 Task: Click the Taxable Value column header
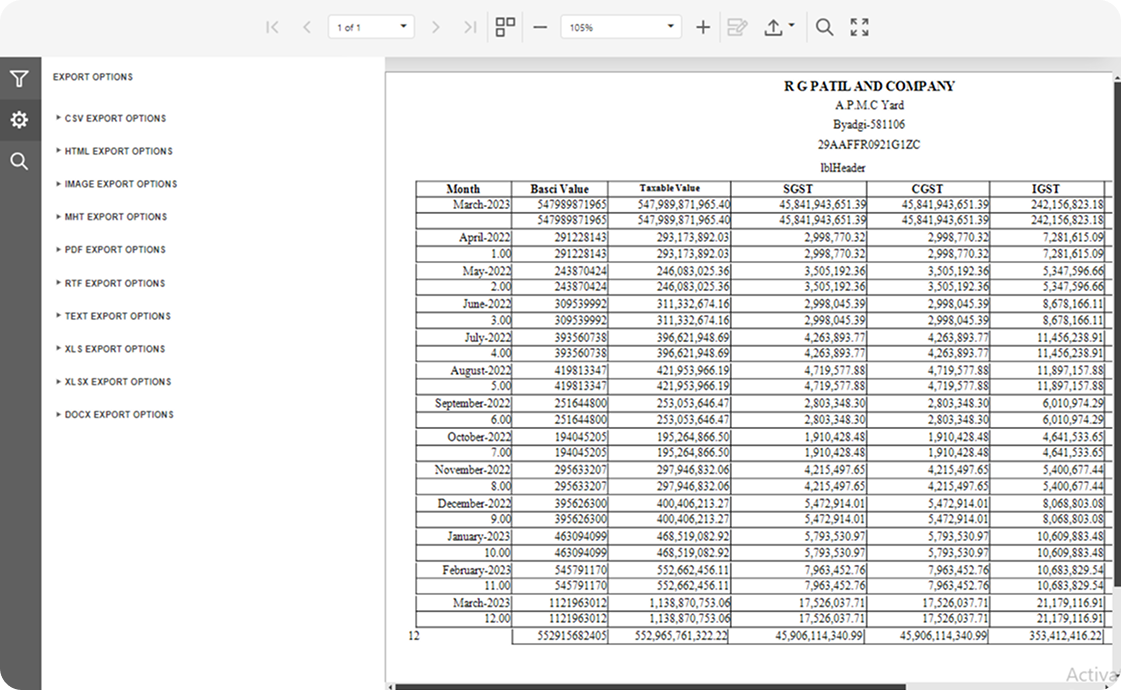point(669,188)
